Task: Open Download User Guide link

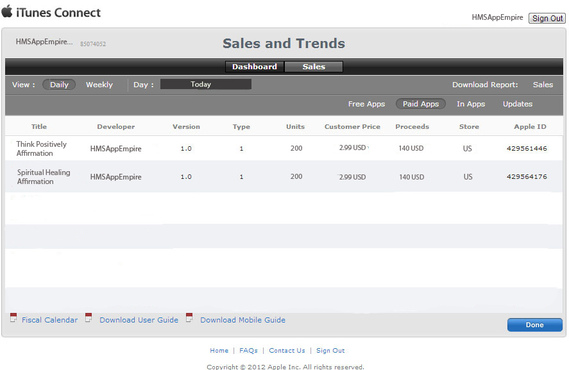Action: click(x=139, y=320)
